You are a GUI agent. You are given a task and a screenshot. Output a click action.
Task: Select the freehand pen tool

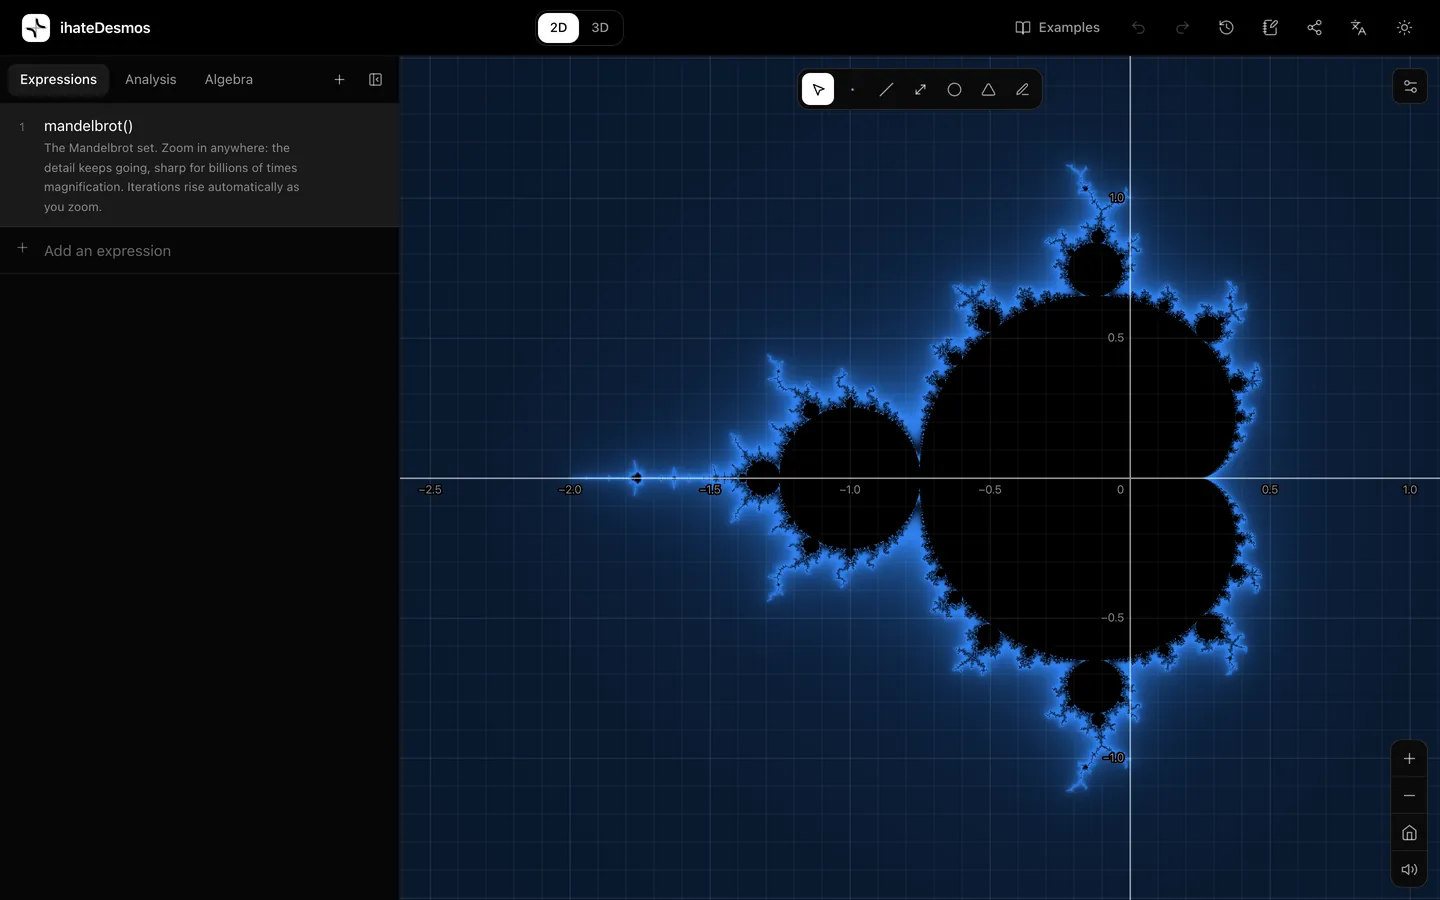click(x=1022, y=90)
